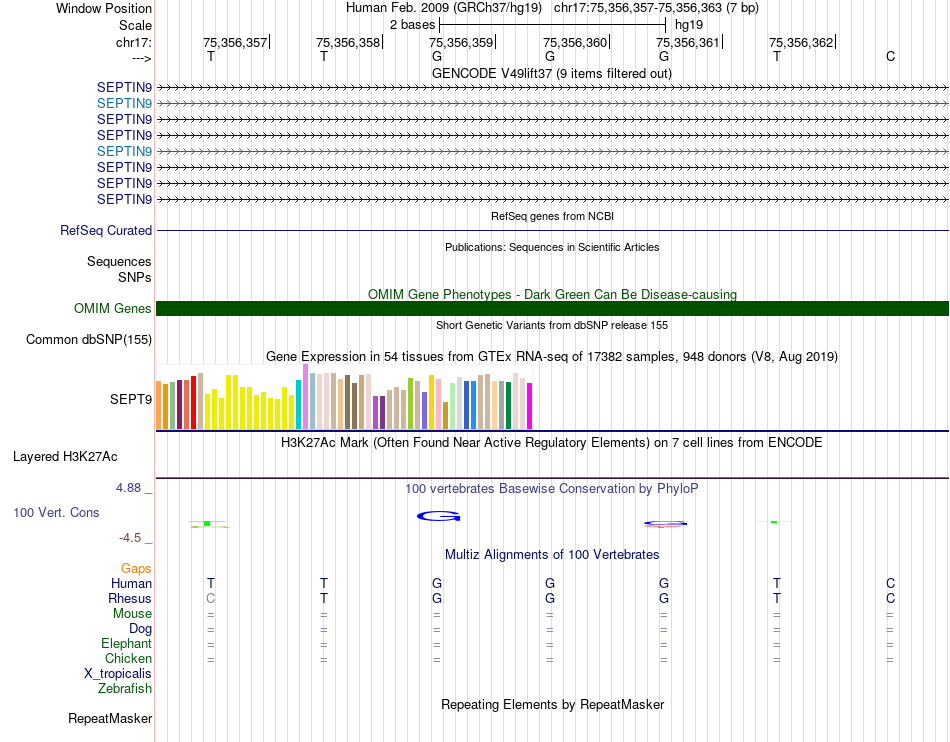Open the OMIM Gene Phenotypes track title

click(552, 294)
